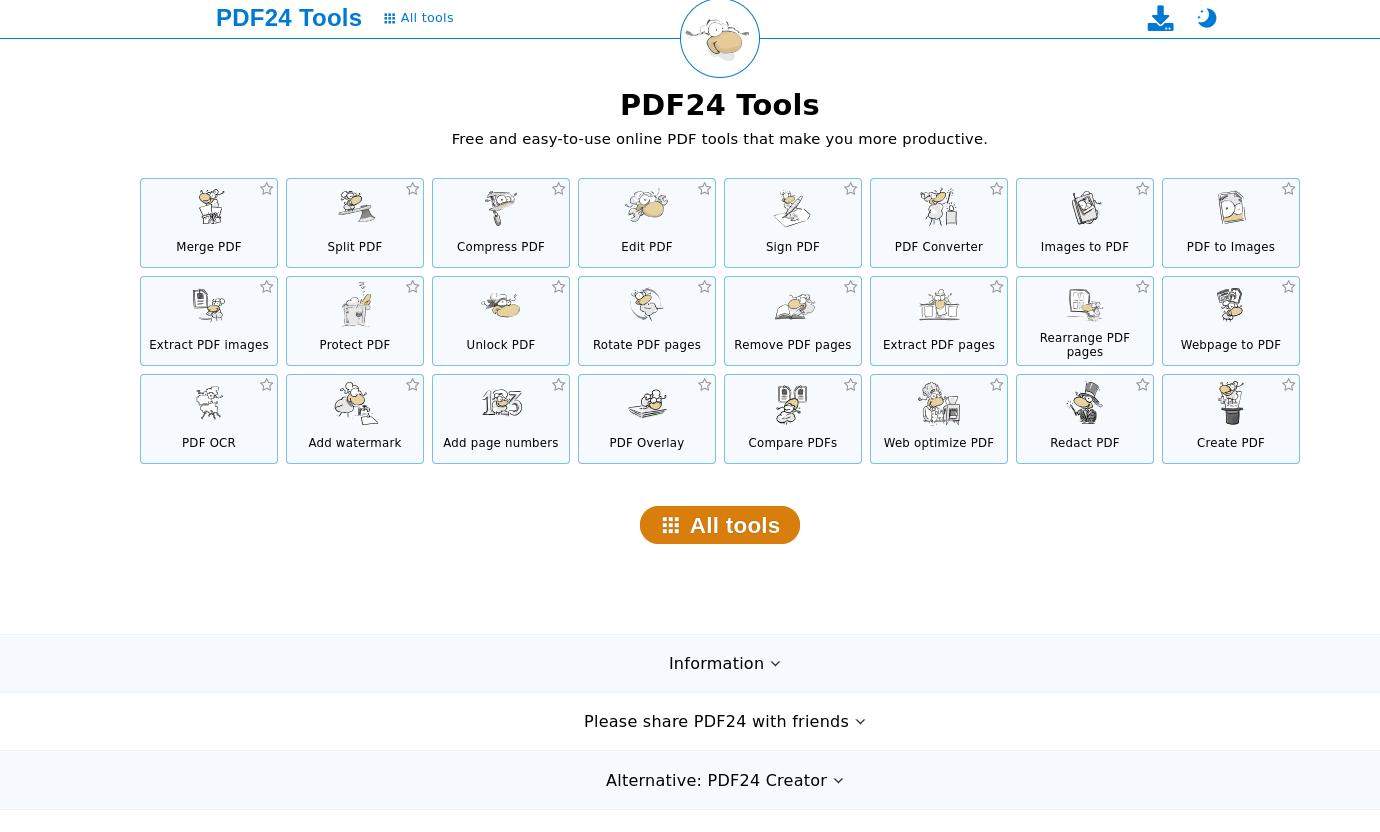Select the Rotate PDF pages icon
The image size is (1380, 832).
pos(647,305)
